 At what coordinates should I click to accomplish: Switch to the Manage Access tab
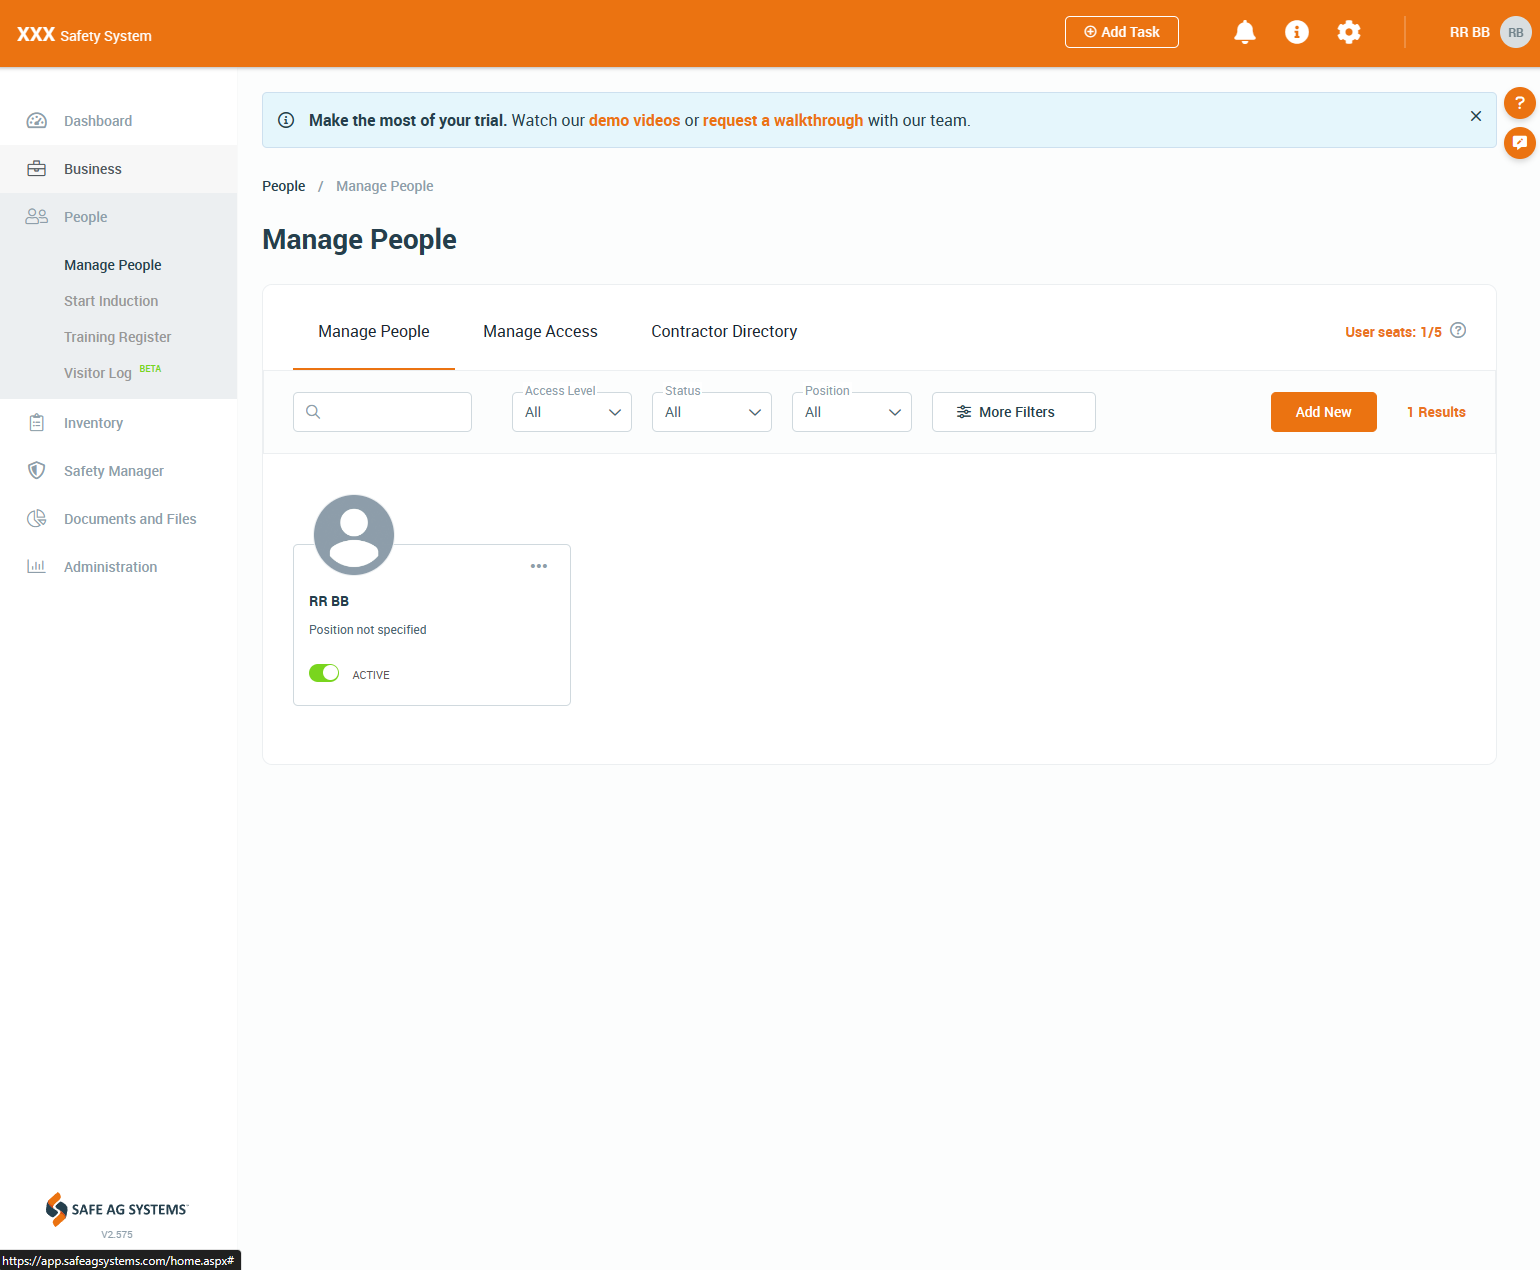[540, 331]
